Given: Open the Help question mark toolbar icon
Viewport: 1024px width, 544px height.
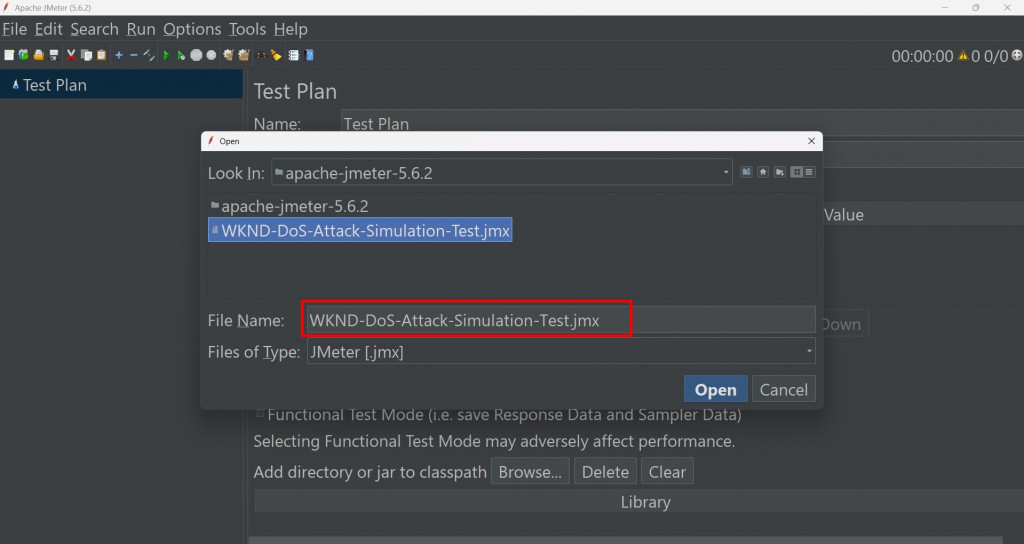Looking at the screenshot, I should (310, 56).
